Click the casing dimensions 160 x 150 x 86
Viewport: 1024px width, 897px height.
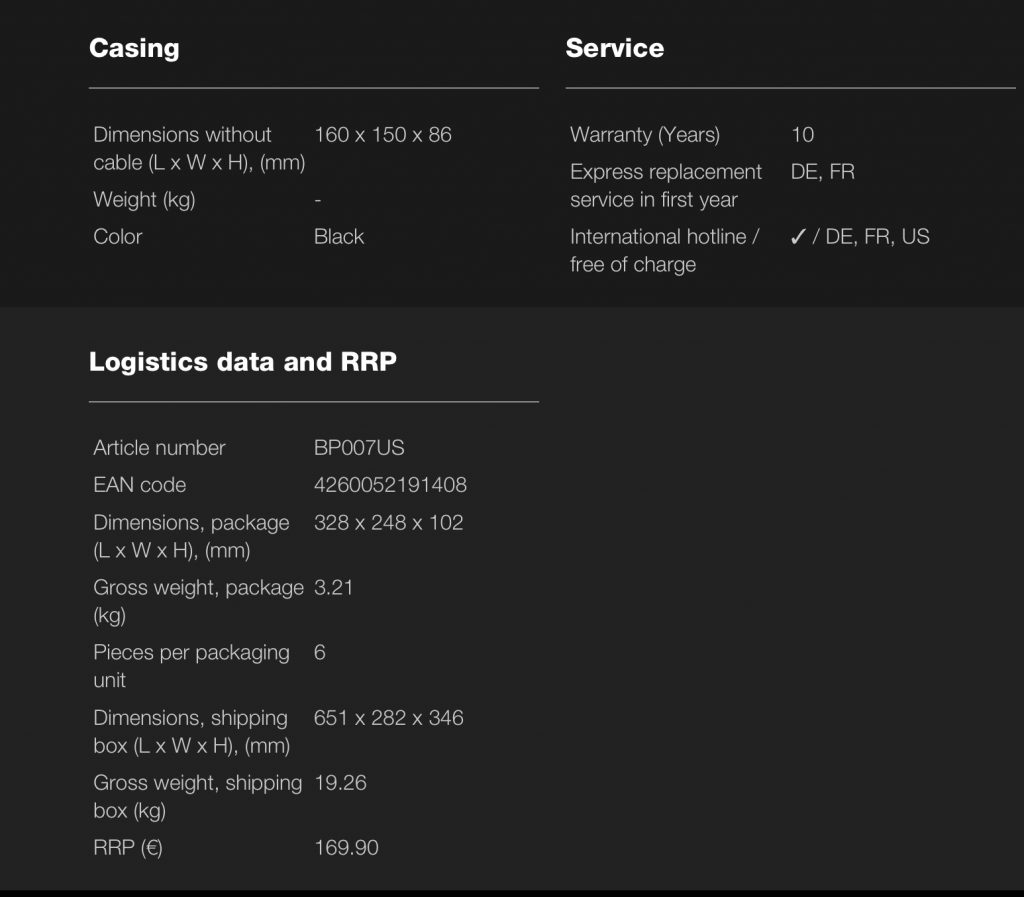tap(383, 135)
